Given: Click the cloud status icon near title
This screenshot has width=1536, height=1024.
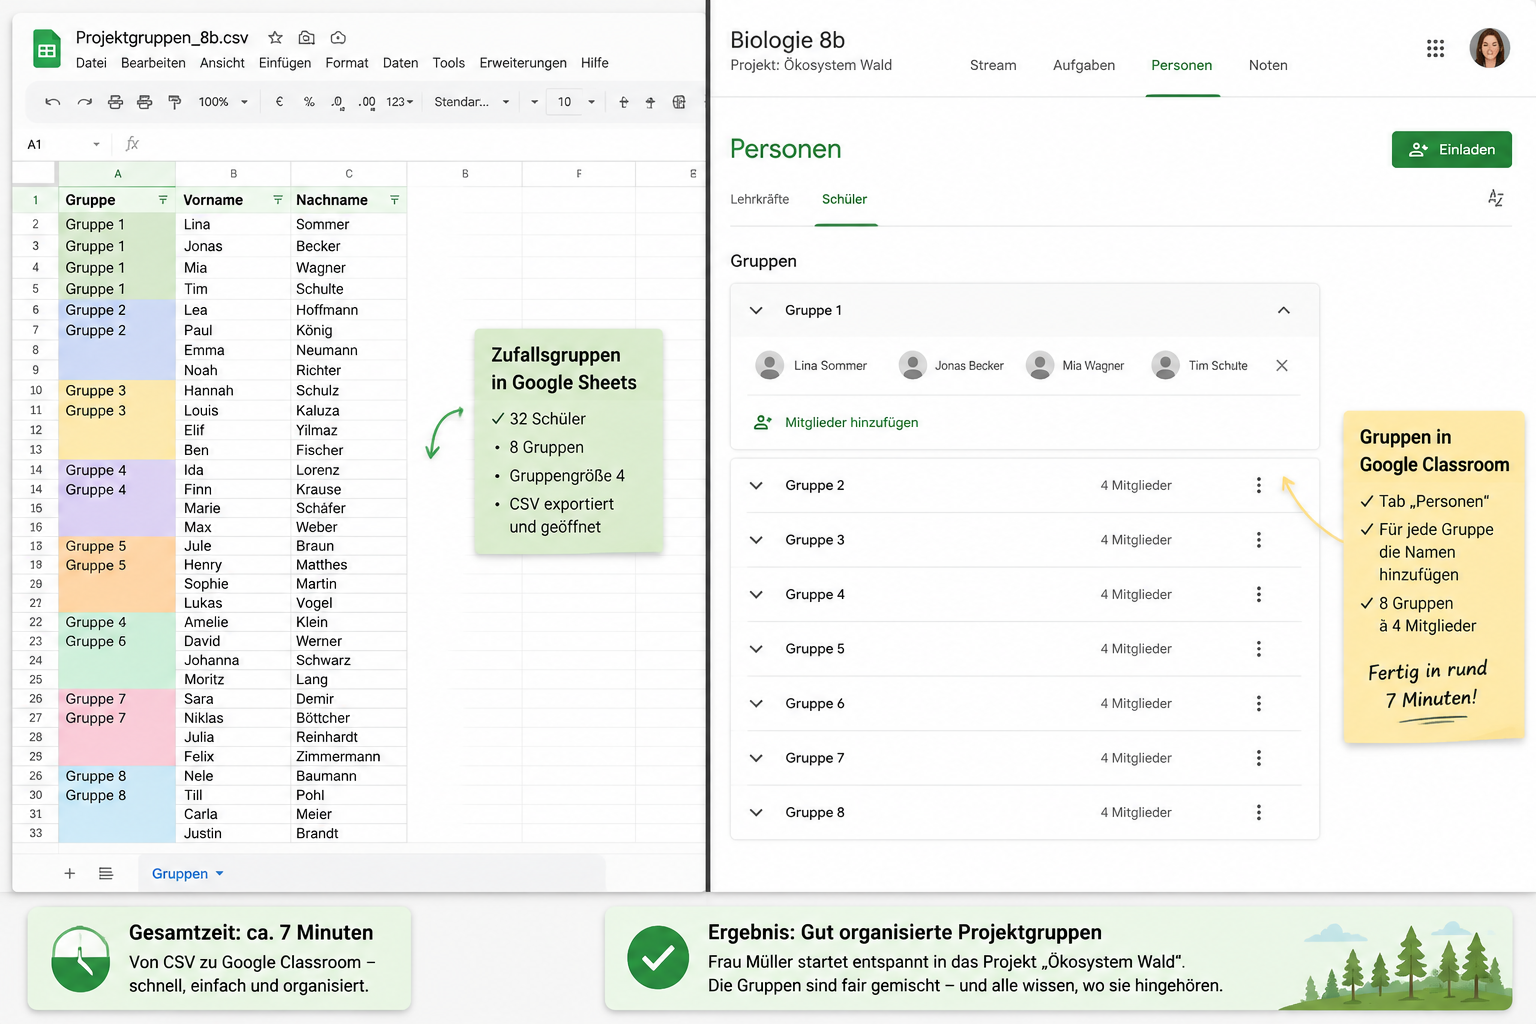Looking at the screenshot, I should 338,38.
